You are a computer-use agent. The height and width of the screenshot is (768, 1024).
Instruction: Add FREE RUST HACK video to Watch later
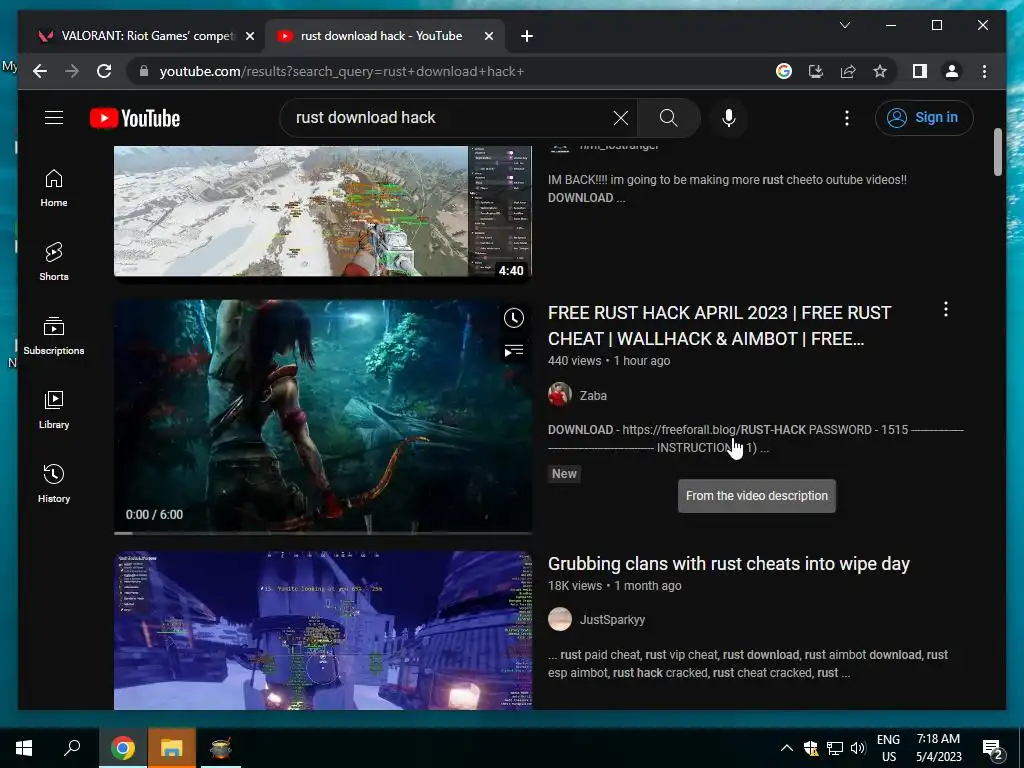point(514,318)
